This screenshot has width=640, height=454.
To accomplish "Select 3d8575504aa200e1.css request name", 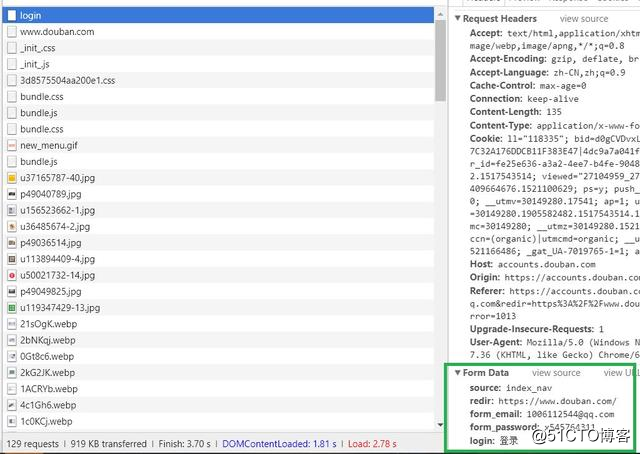I will (x=68, y=80).
